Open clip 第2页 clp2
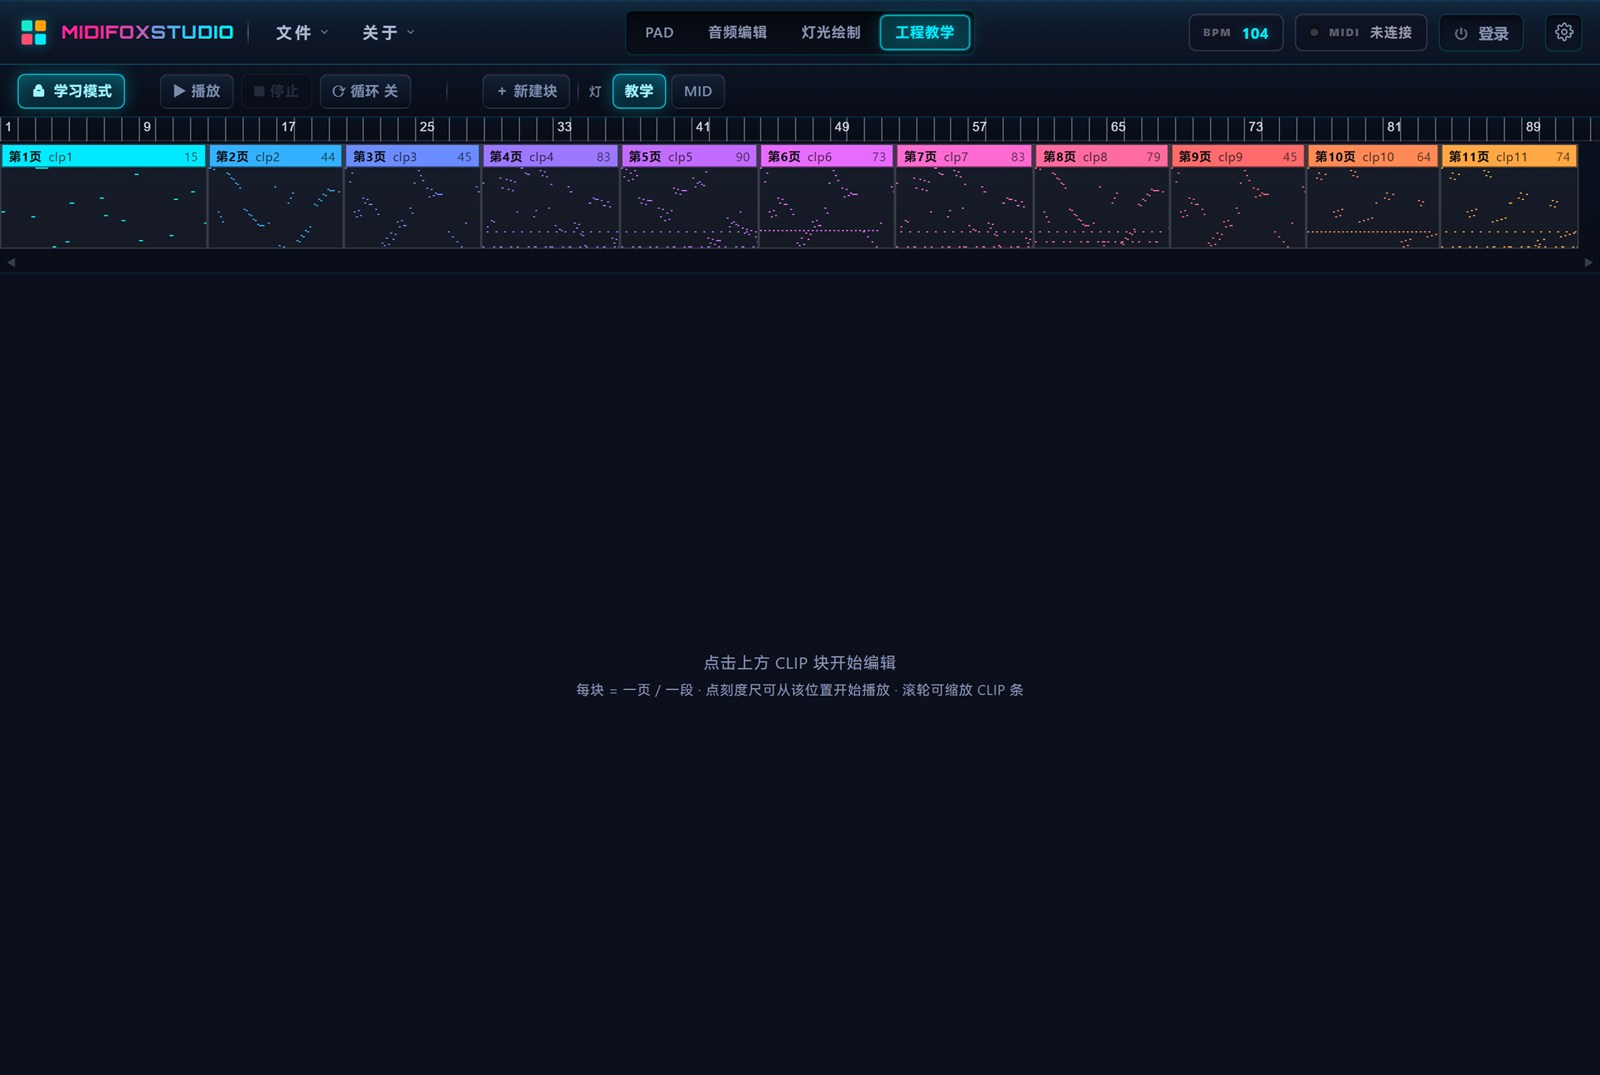This screenshot has height=1075, width=1600. coord(275,196)
